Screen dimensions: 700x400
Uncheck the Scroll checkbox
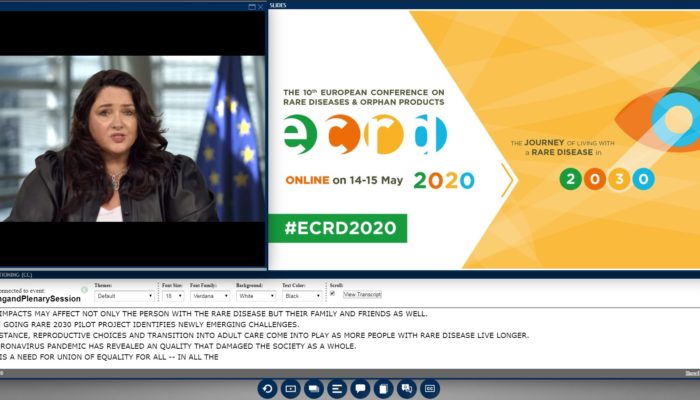pos(332,293)
